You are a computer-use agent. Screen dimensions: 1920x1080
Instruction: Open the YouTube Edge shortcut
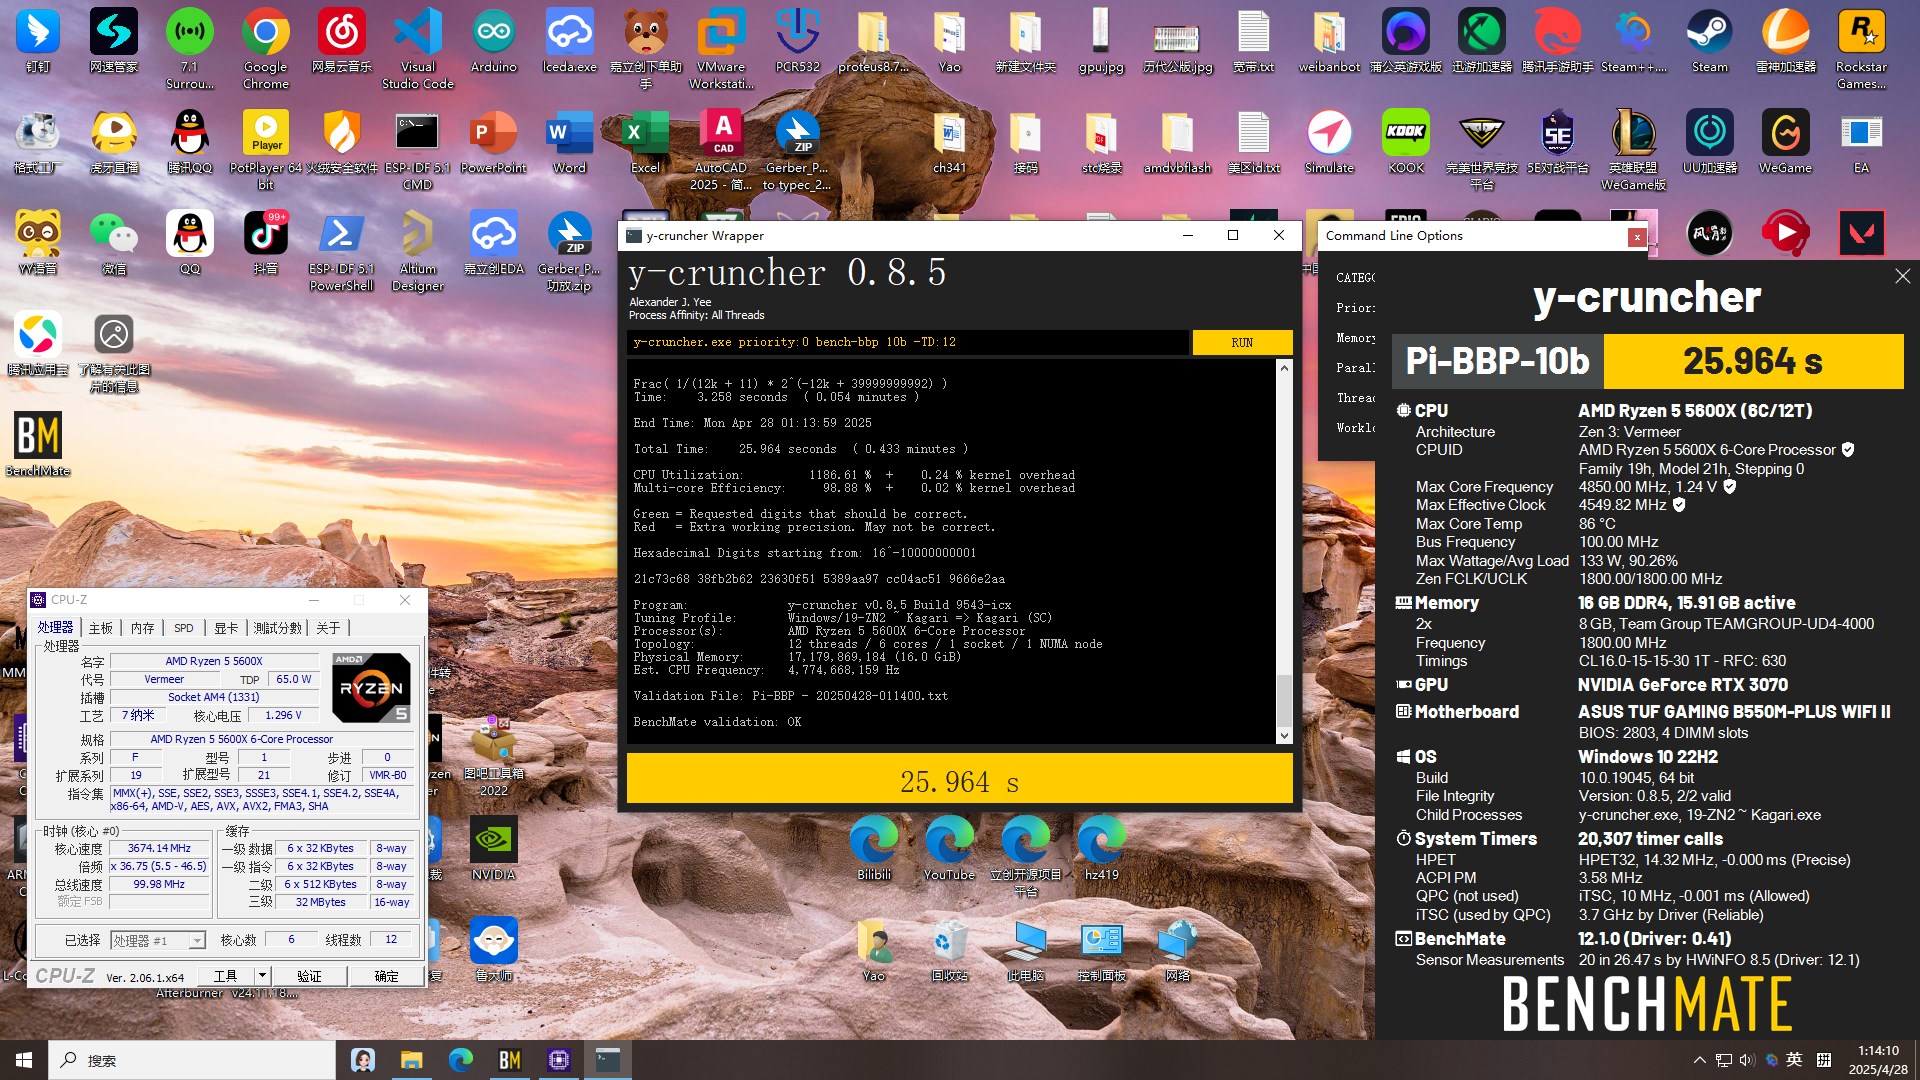[x=949, y=848]
